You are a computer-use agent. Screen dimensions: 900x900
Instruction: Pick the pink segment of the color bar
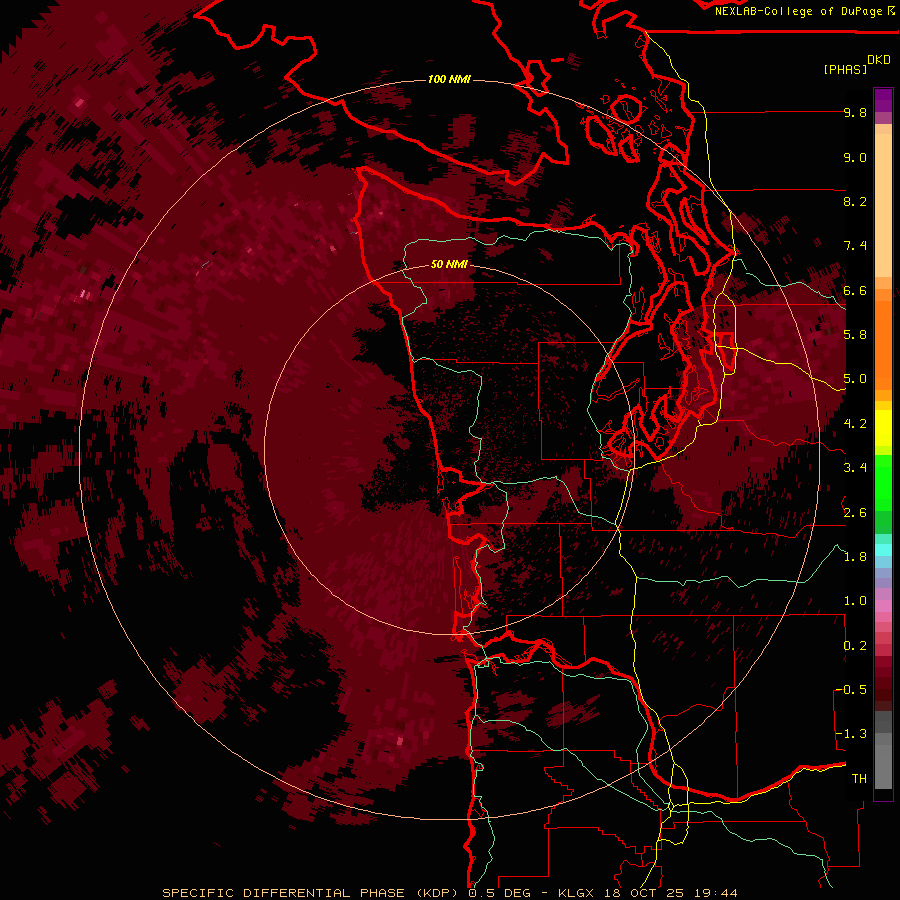pyautogui.click(x=883, y=606)
